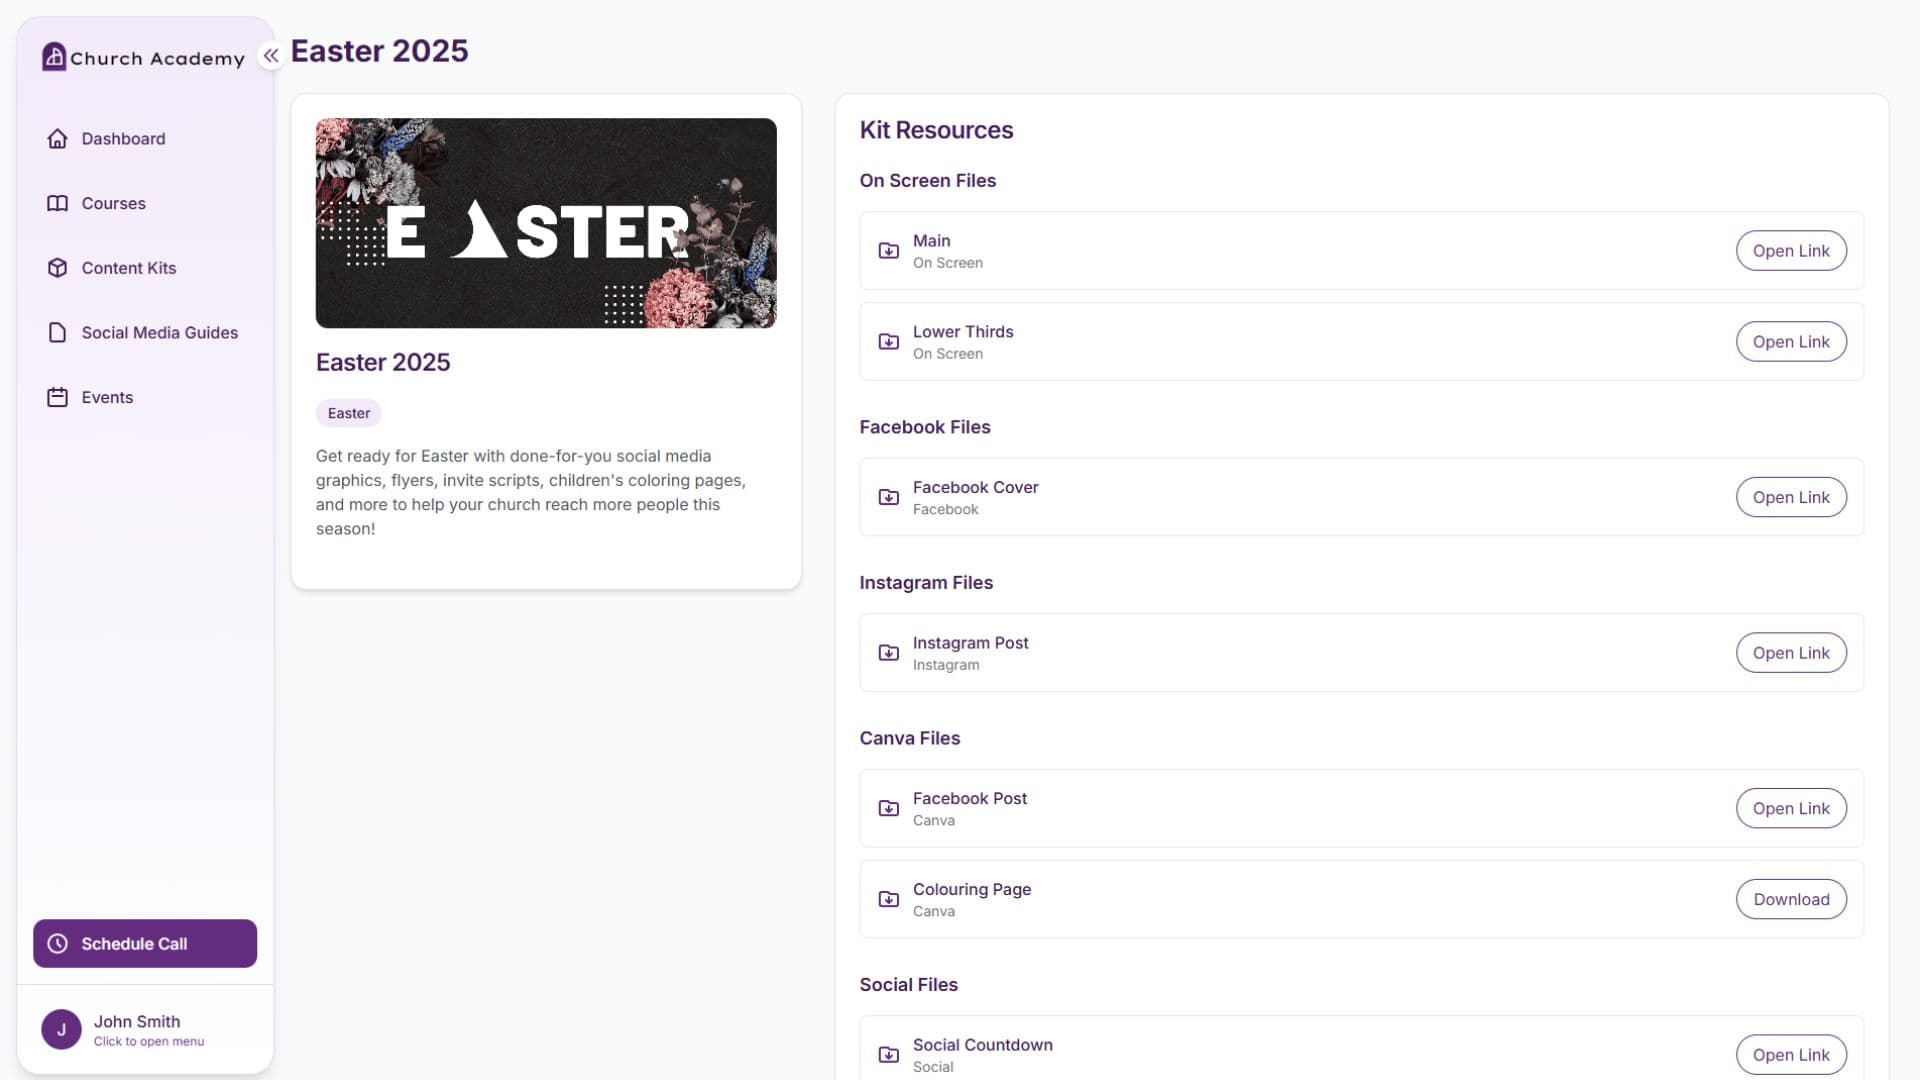Screen dimensions: 1920x1080
Task: Click the clock icon on Schedule Call
Action: [58, 944]
